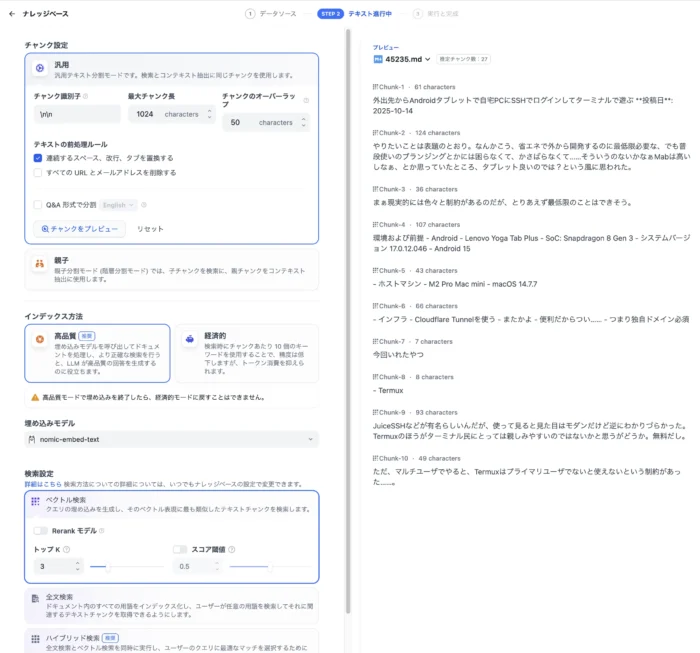Select the 全文検索 full-text search icon
The width and height of the screenshot is (700, 653).
tap(36, 597)
